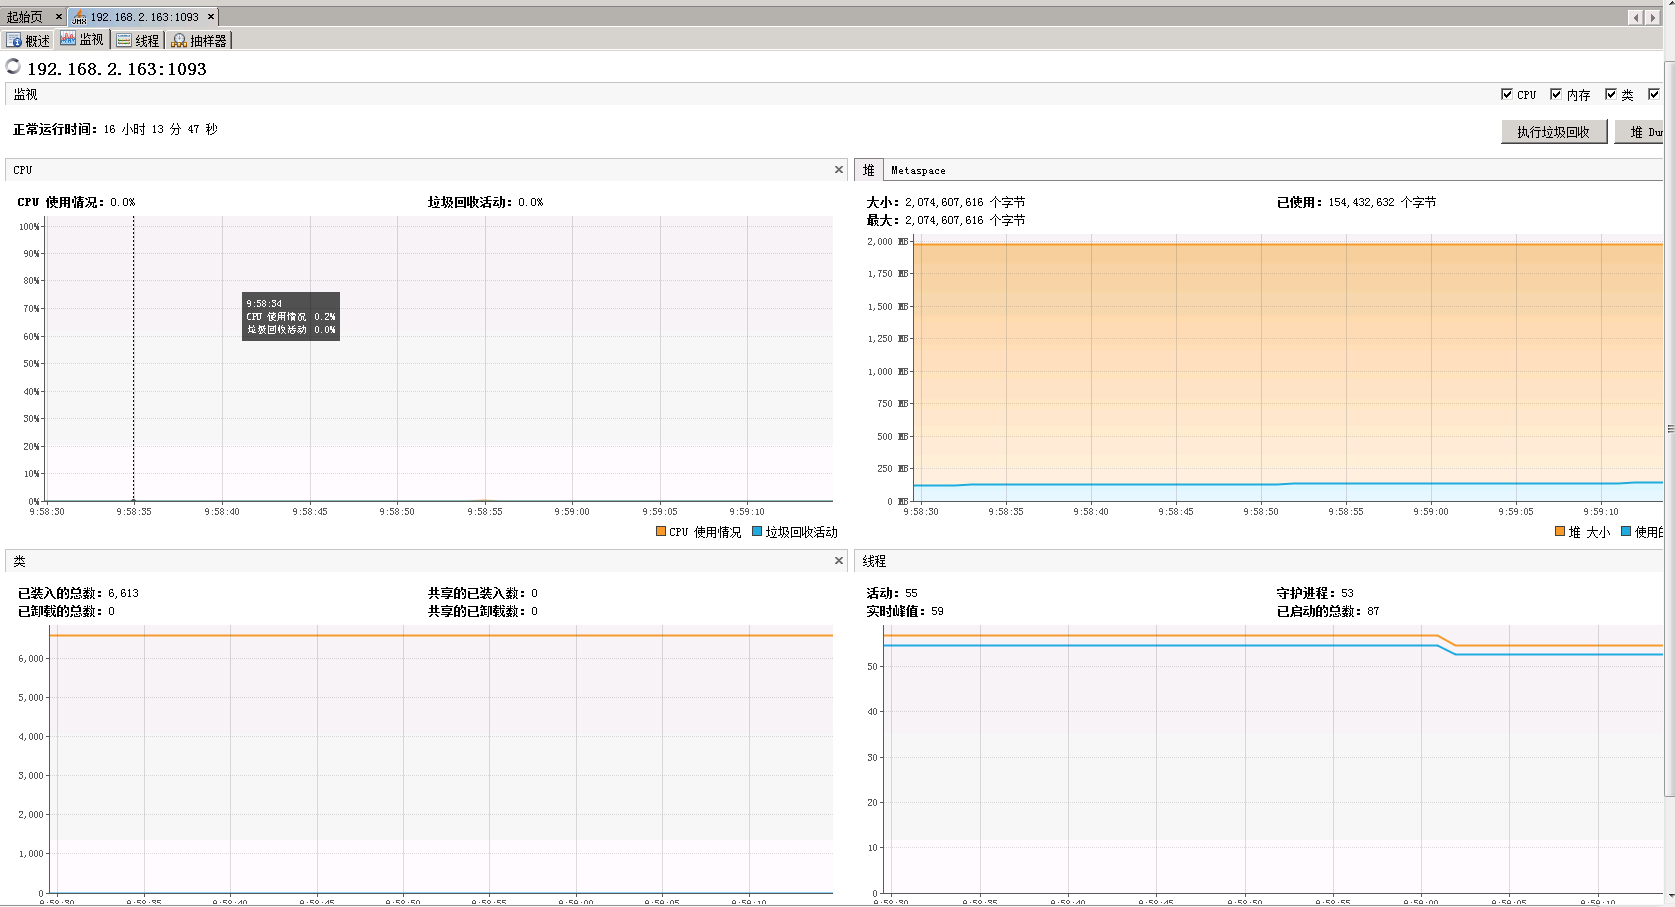Click the 实时峰值: 59 value
1675x907 pixels.
point(905,611)
